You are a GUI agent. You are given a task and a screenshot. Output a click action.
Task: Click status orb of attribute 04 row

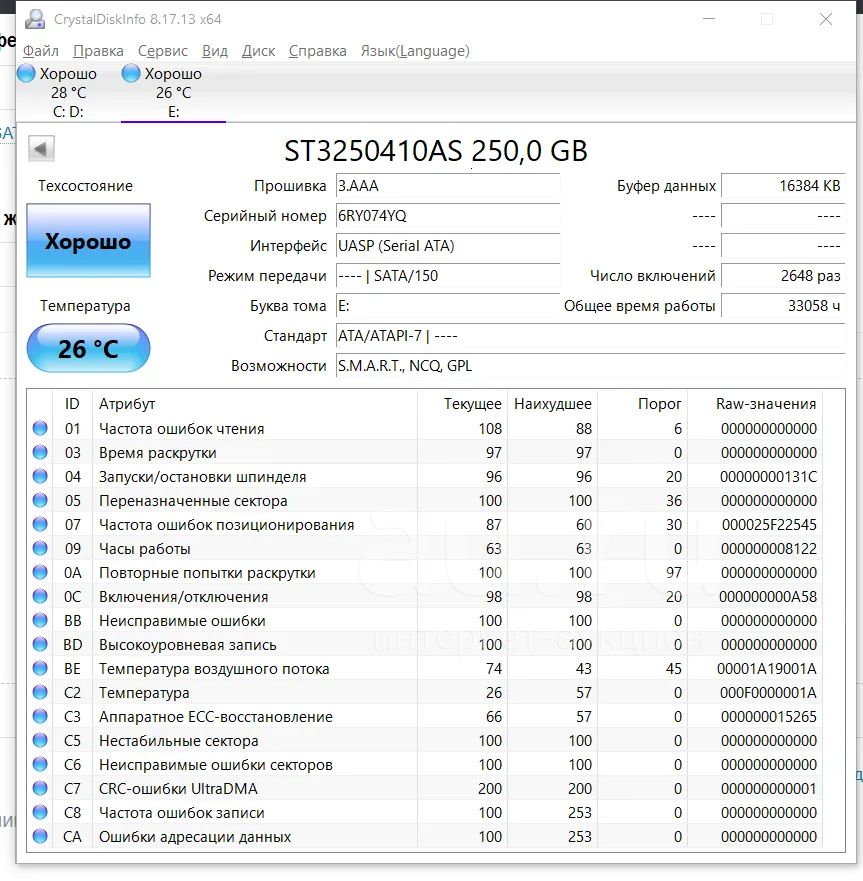[40, 476]
